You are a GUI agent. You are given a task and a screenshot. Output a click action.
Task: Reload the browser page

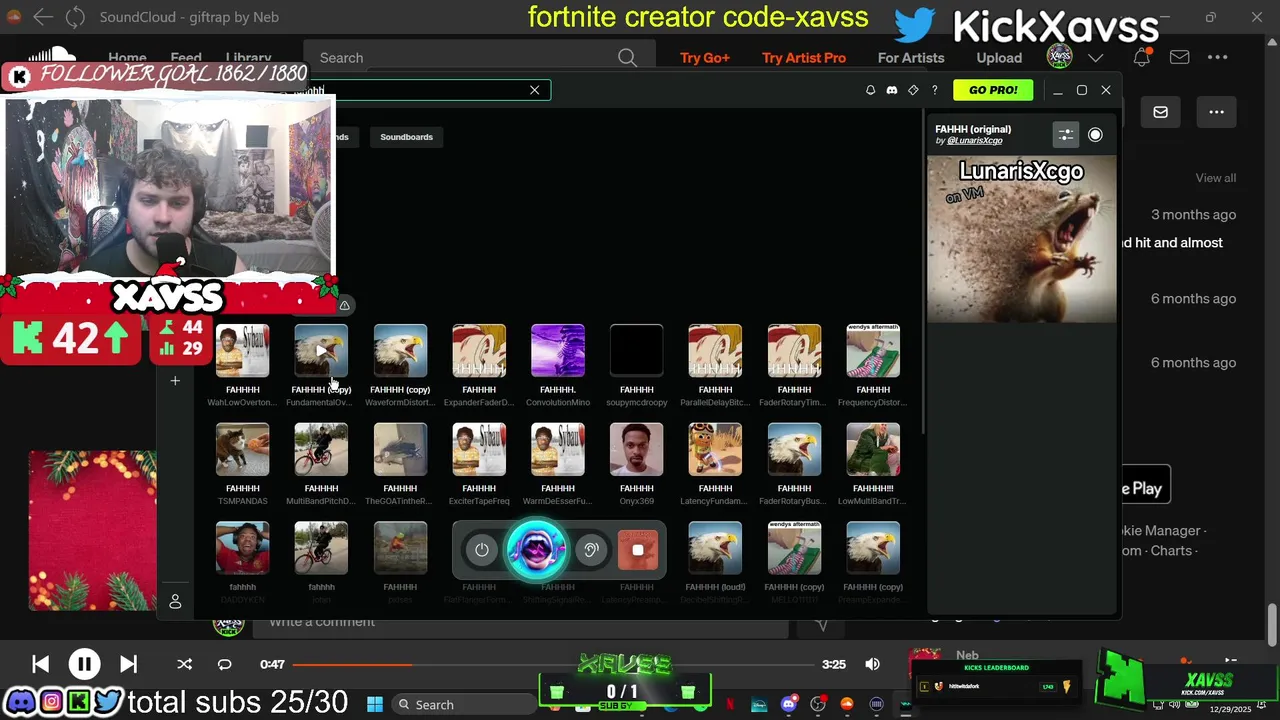click(x=75, y=17)
